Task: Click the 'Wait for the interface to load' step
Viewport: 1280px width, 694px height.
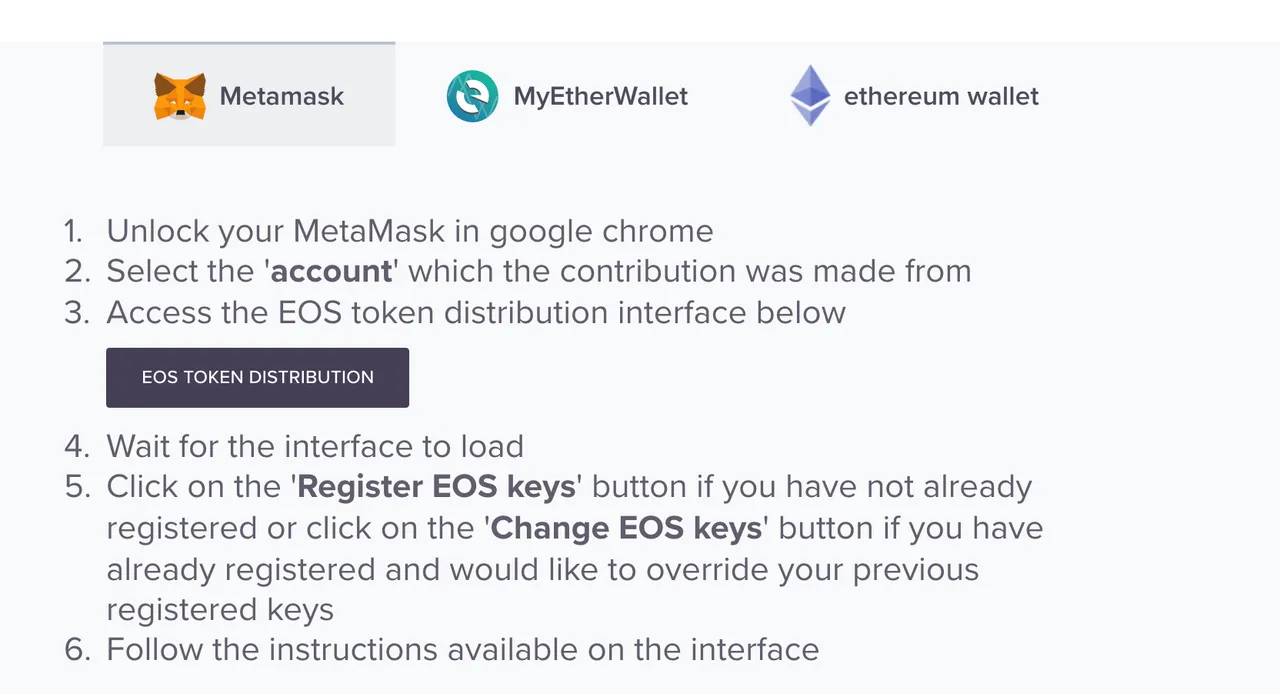Action: 315,446
